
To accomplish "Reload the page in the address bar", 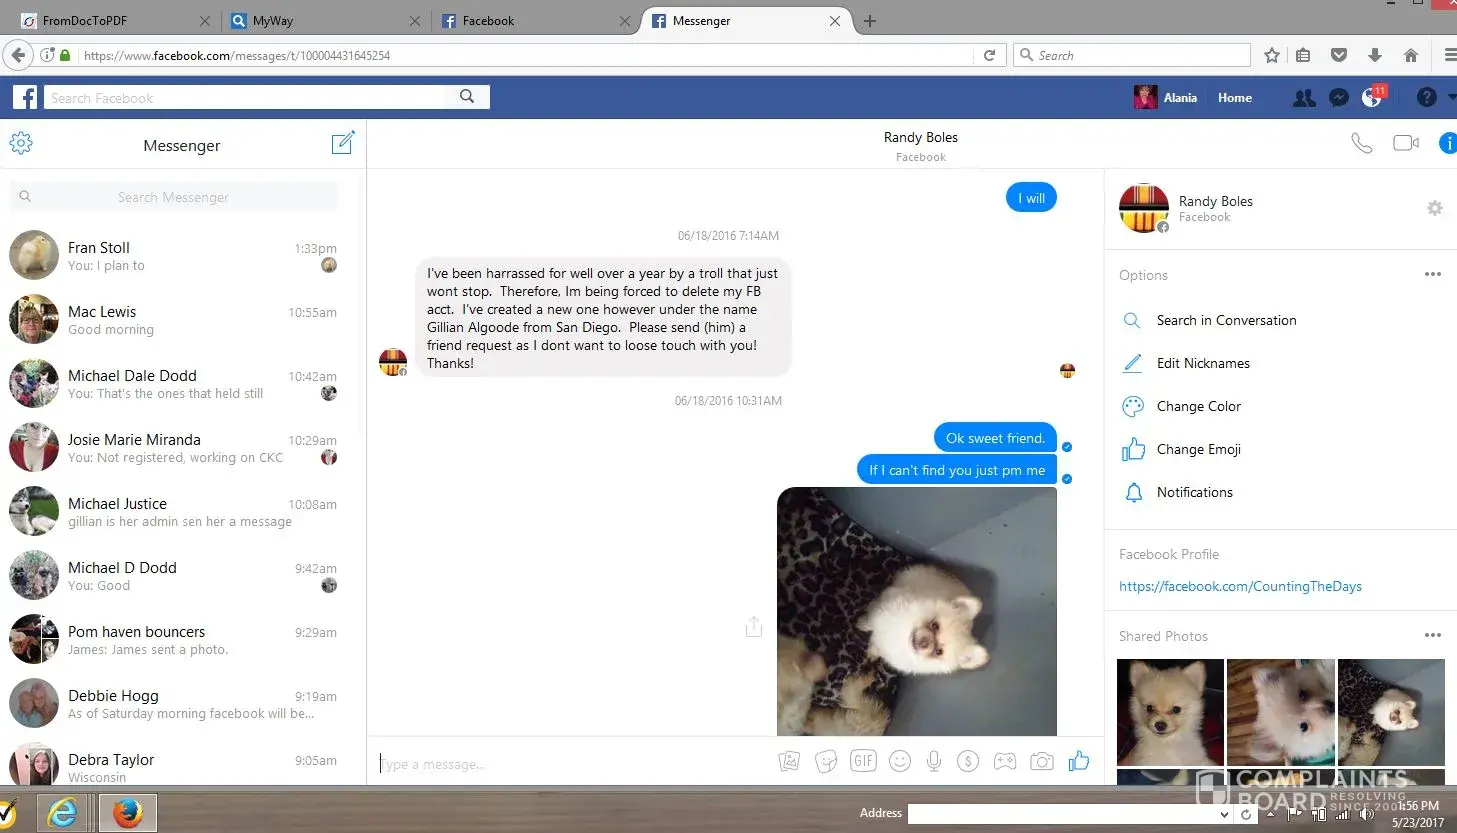I will tap(989, 55).
